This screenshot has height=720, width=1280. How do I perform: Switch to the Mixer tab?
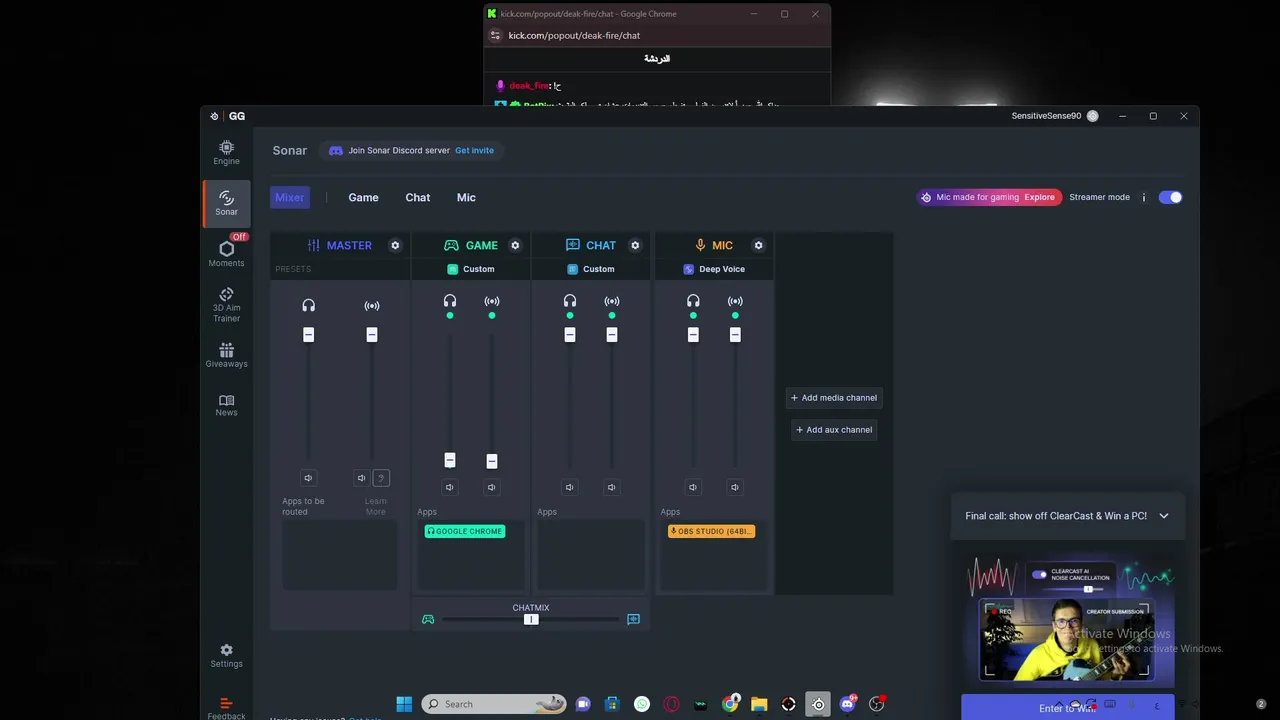coord(290,197)
